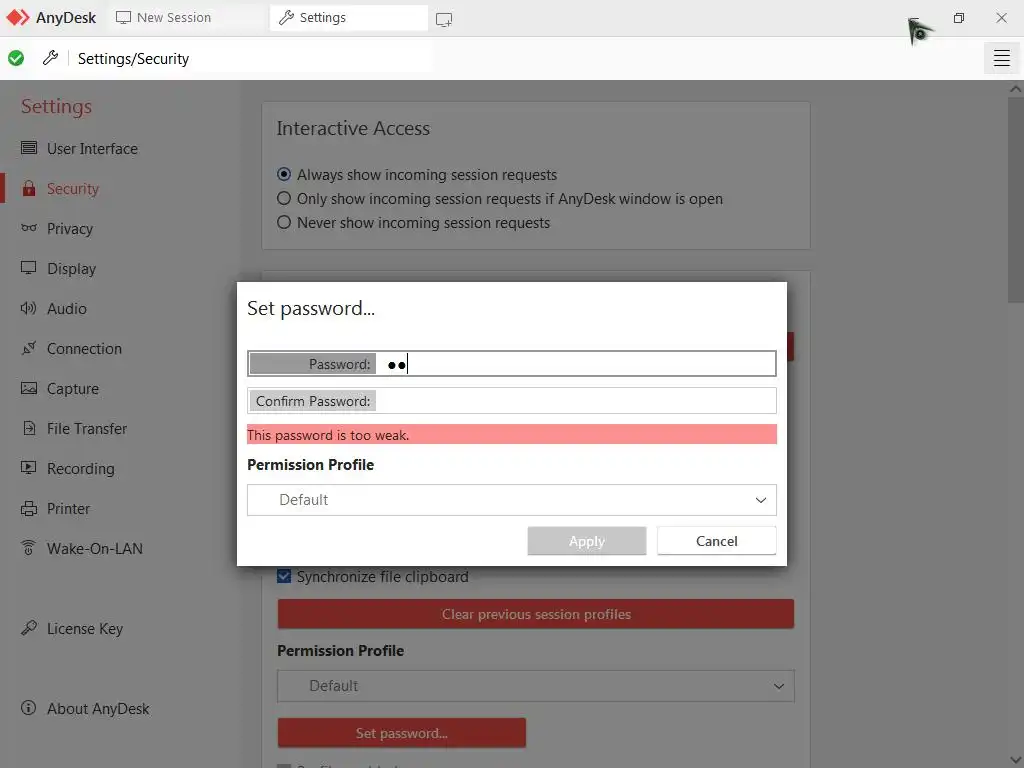Click the Display monitor icon

(x=29, y=268)
